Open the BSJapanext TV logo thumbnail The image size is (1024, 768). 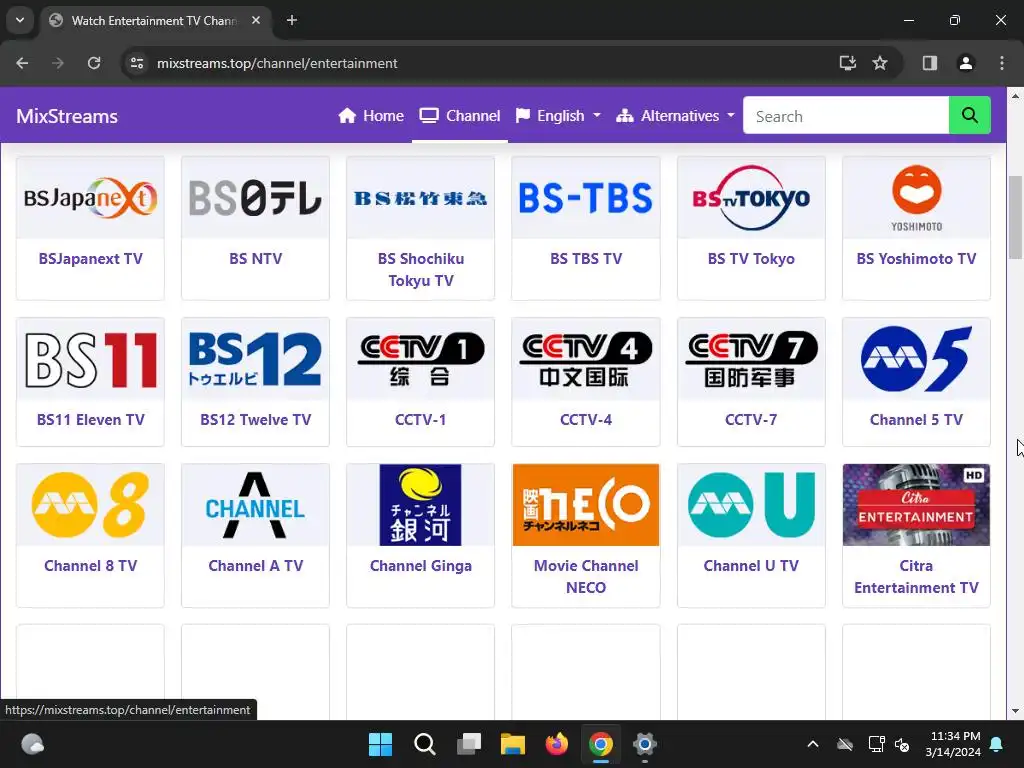(90, 197)
